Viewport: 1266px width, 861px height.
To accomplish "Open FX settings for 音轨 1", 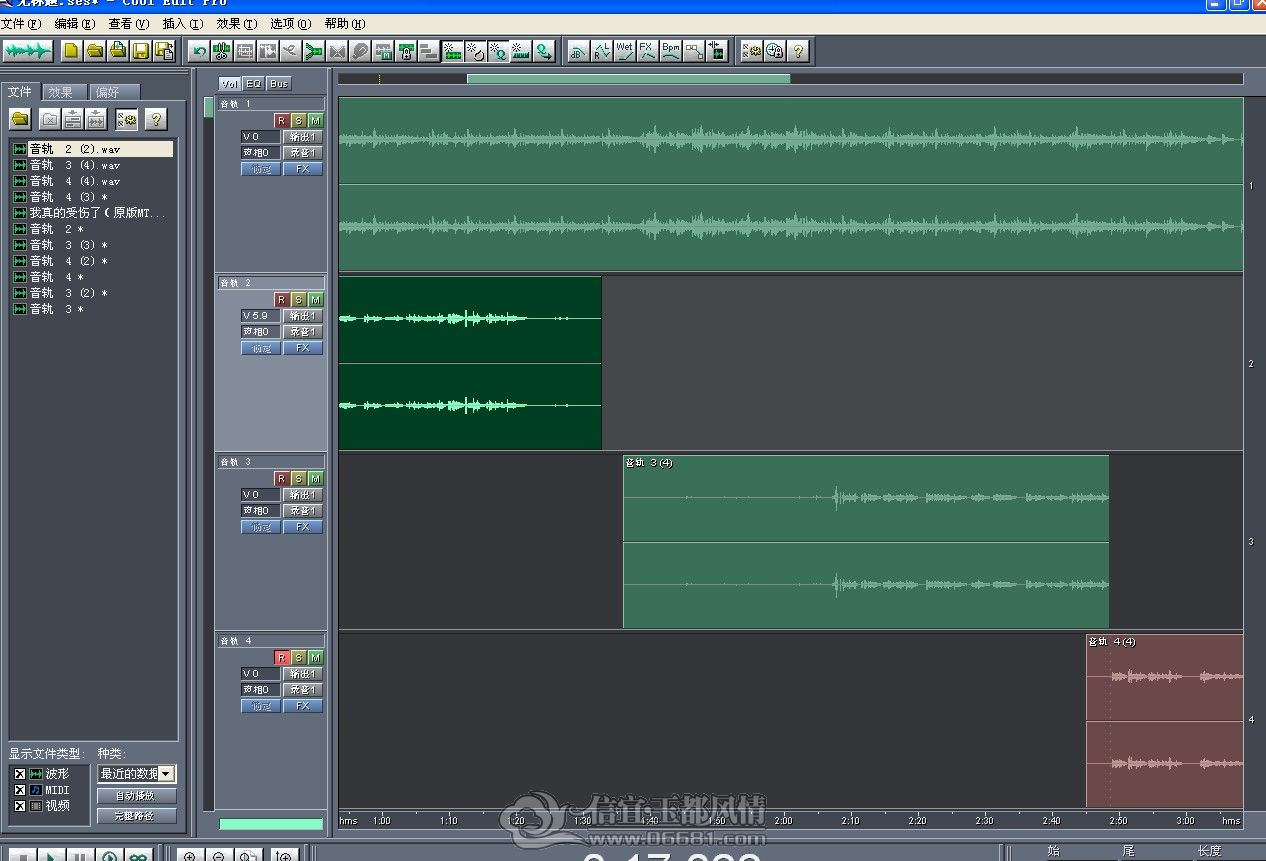I will pyautogui.click(x=303, y=169).
